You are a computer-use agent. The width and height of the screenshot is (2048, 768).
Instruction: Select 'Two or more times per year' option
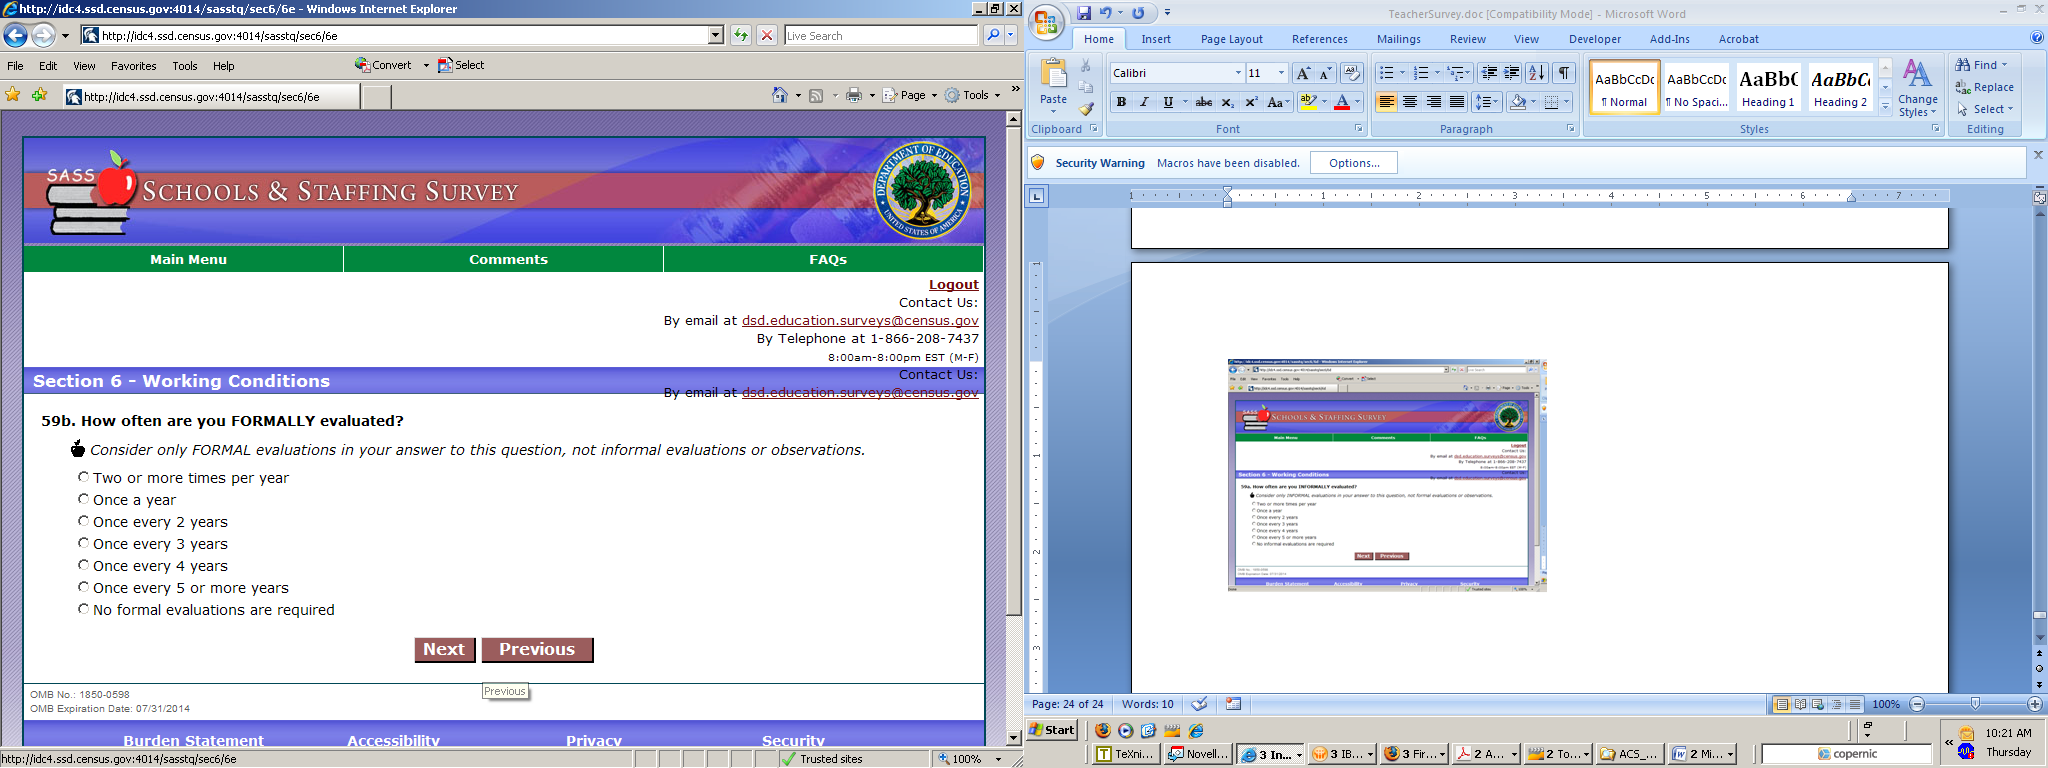click(84, 477)
